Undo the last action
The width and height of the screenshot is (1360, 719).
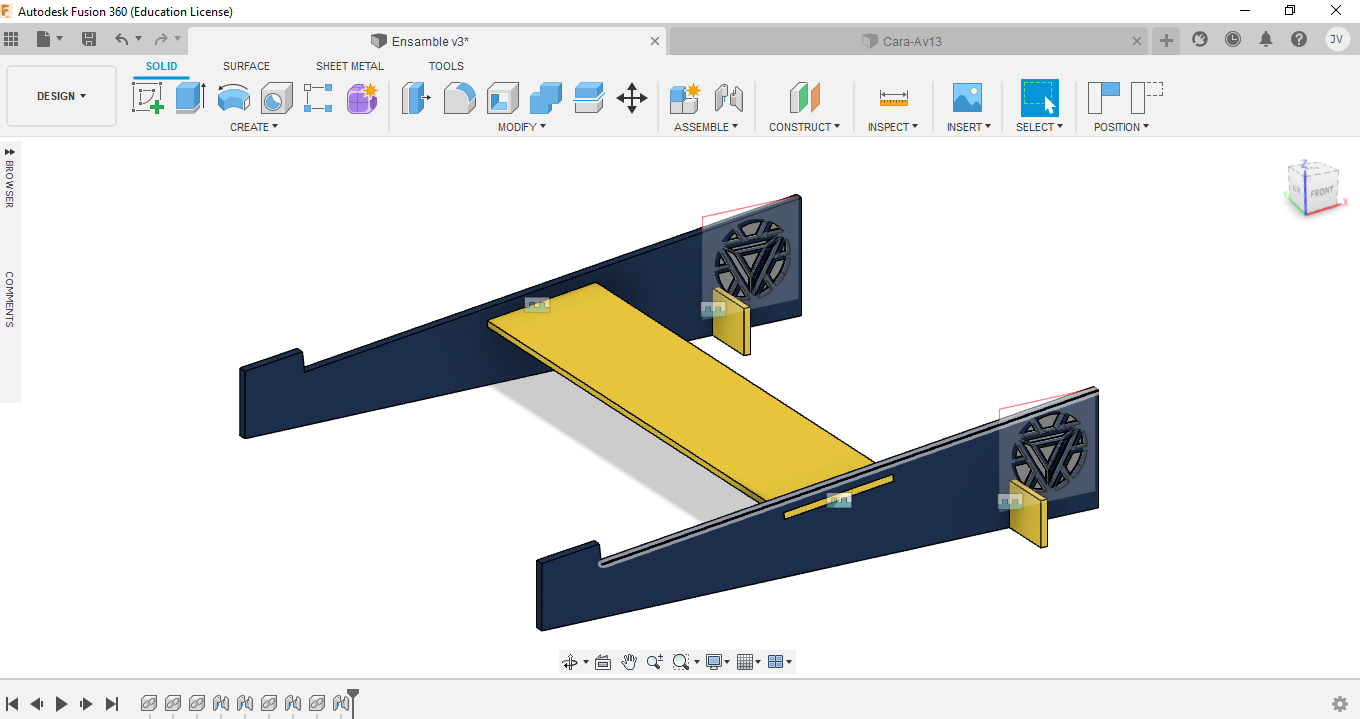pos(121,39)
